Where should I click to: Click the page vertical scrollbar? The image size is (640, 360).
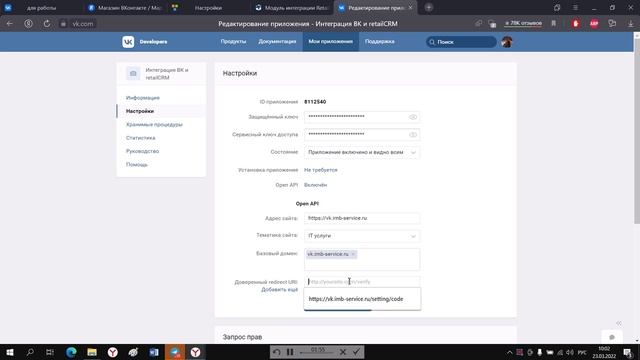pyautogui.click(x=637, y=131)
